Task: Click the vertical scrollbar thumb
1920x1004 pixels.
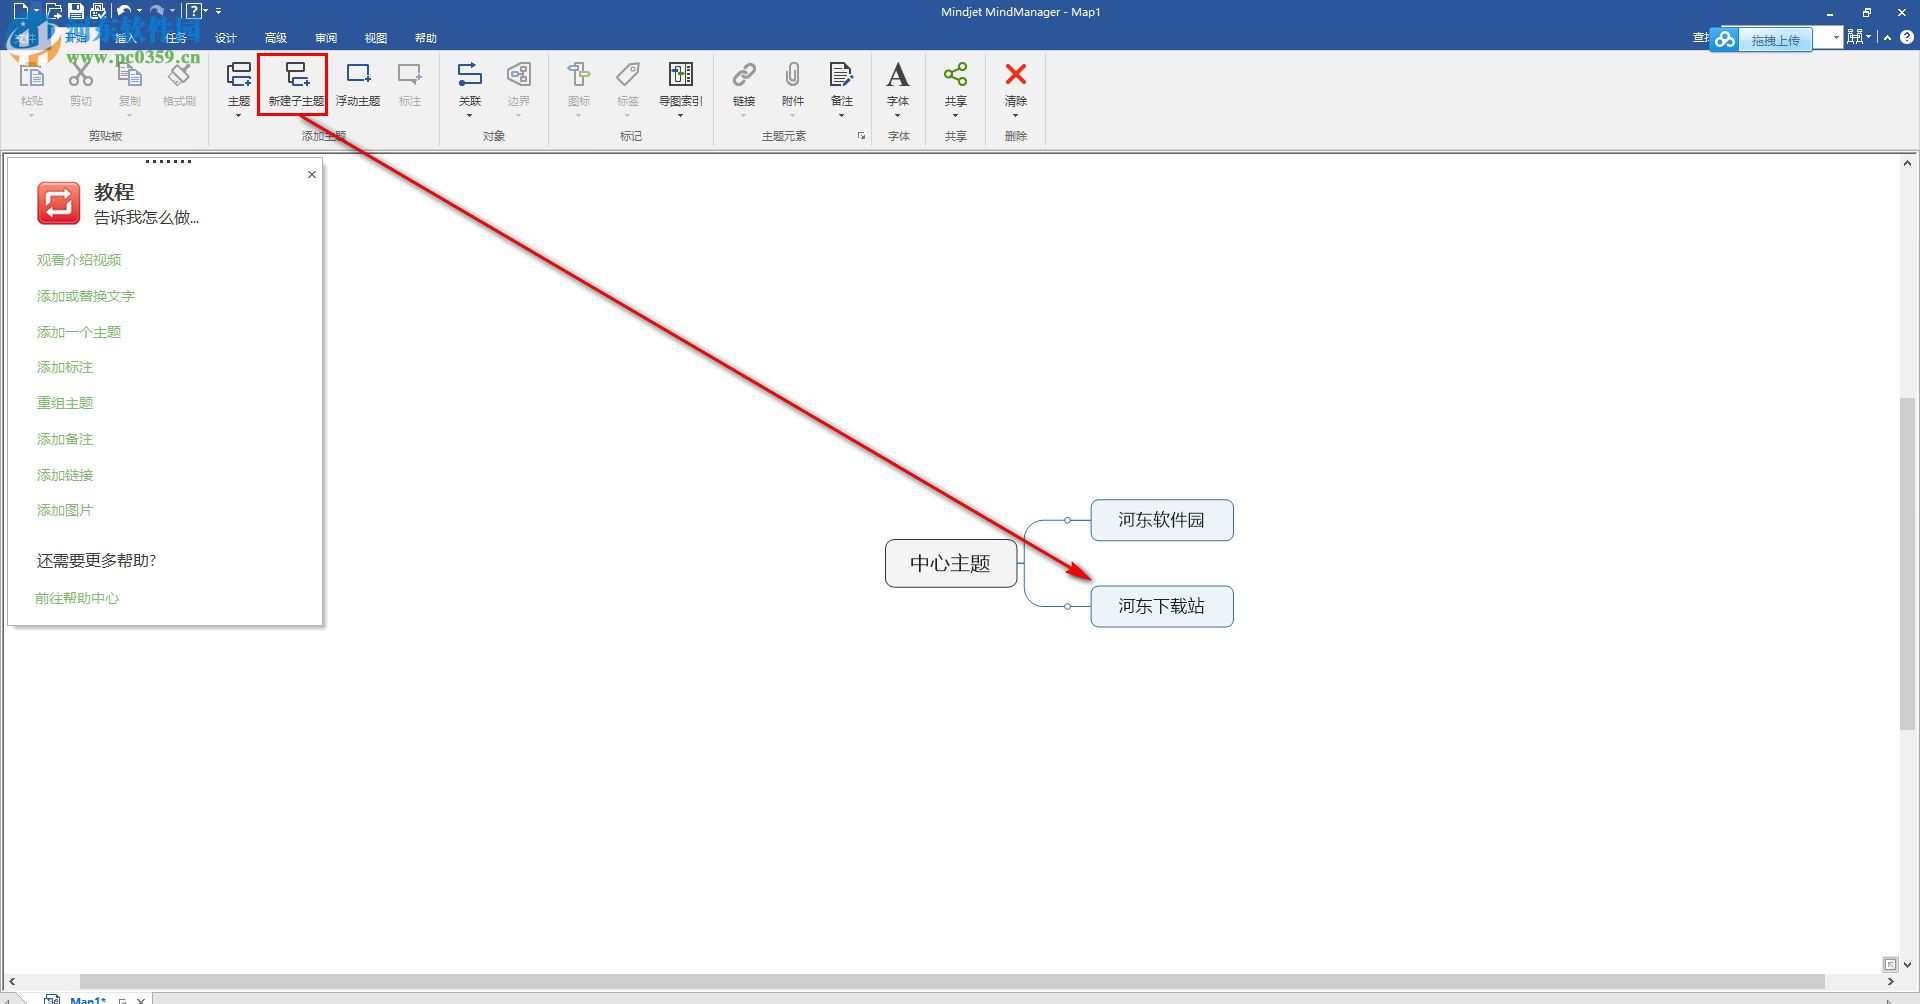Action: (1907, 564)
